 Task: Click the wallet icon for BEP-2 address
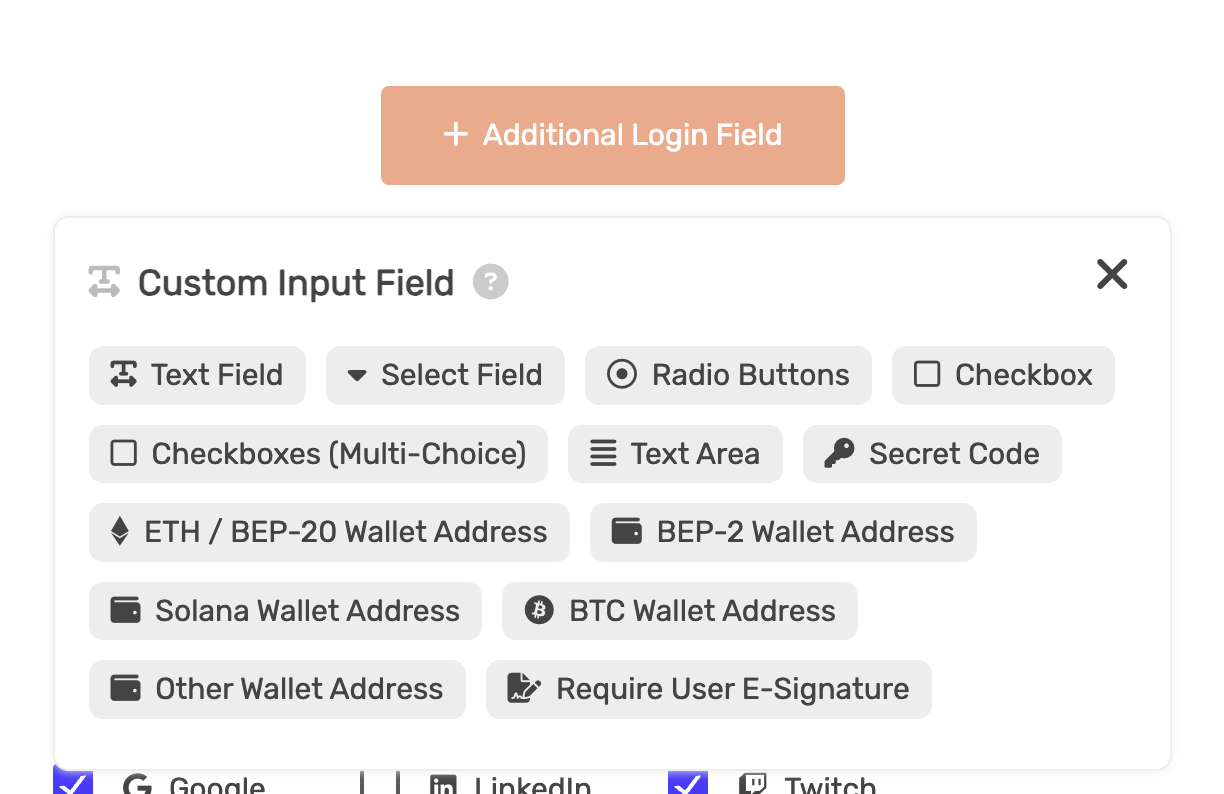tap(627, 532)
